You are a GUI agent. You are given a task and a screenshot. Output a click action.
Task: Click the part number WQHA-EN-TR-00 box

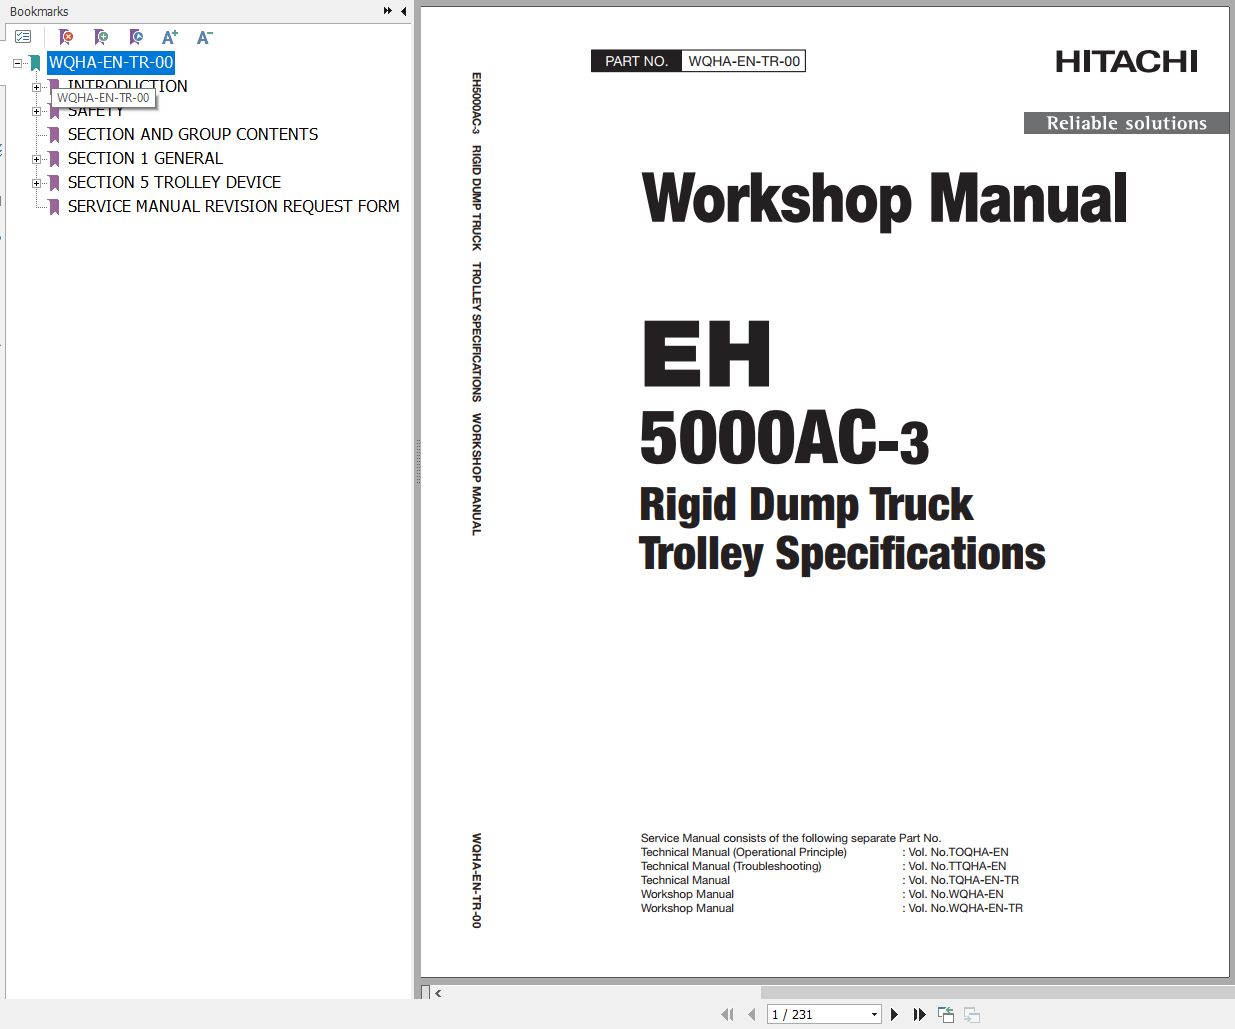tap(744, 61)
